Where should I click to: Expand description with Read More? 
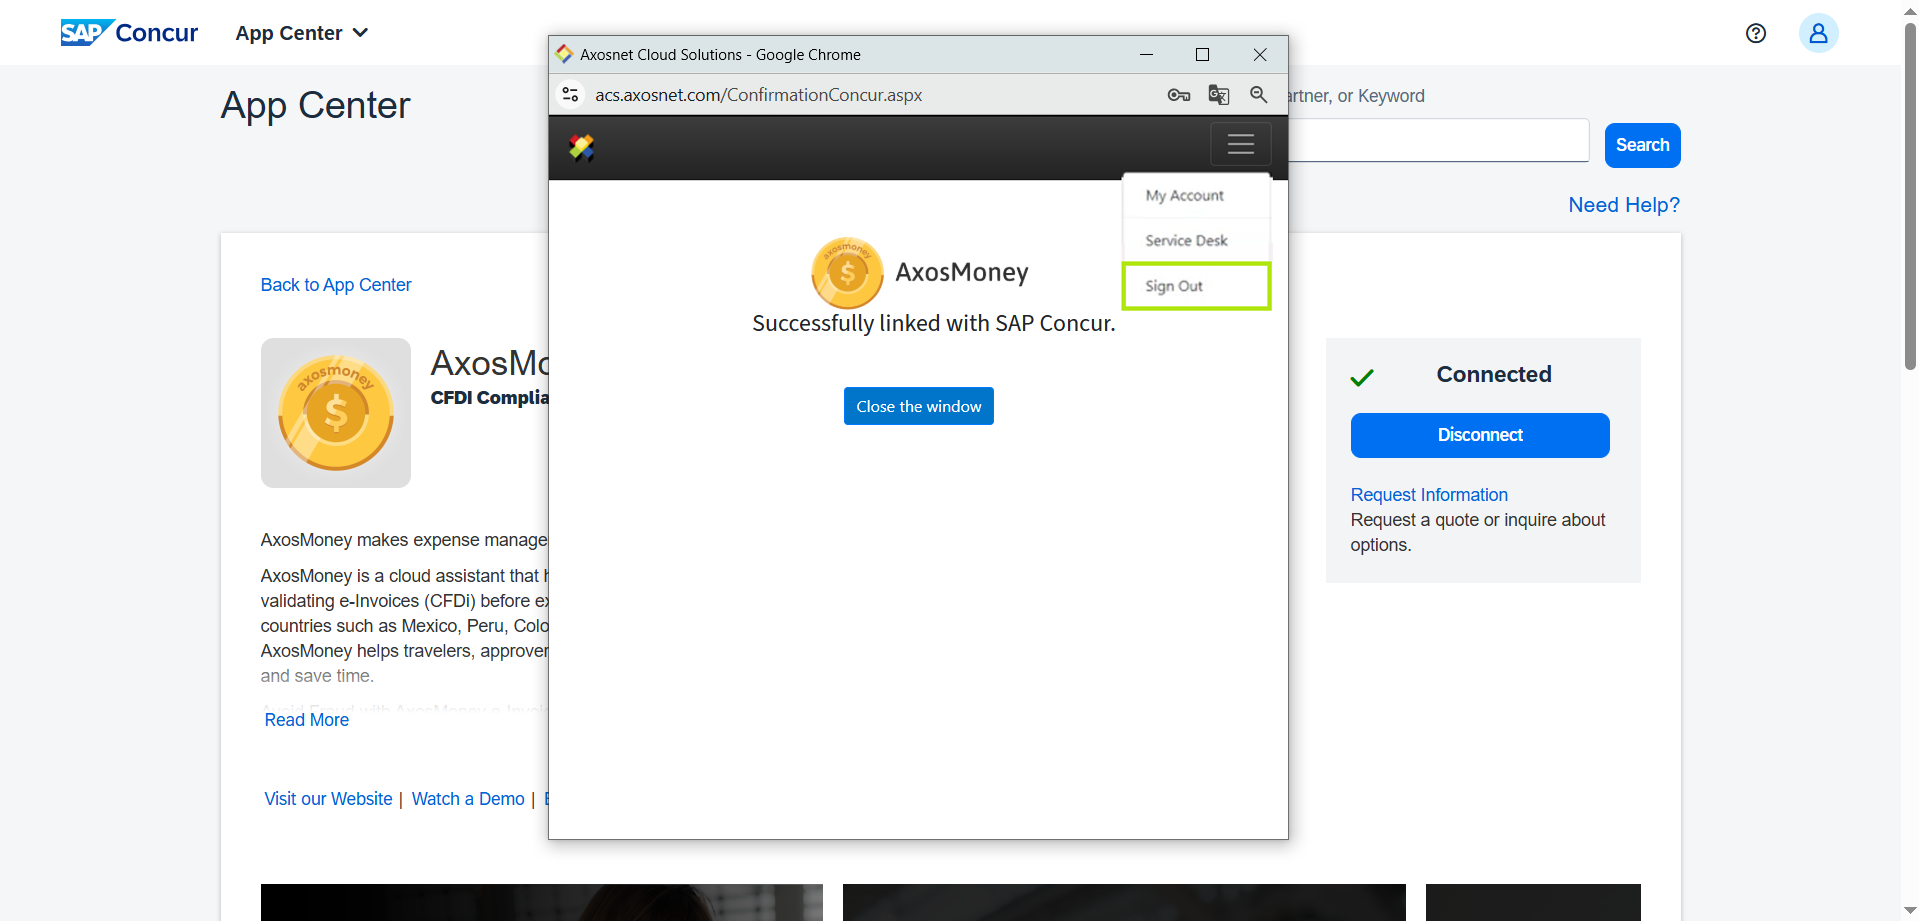(x=307, y=720)
